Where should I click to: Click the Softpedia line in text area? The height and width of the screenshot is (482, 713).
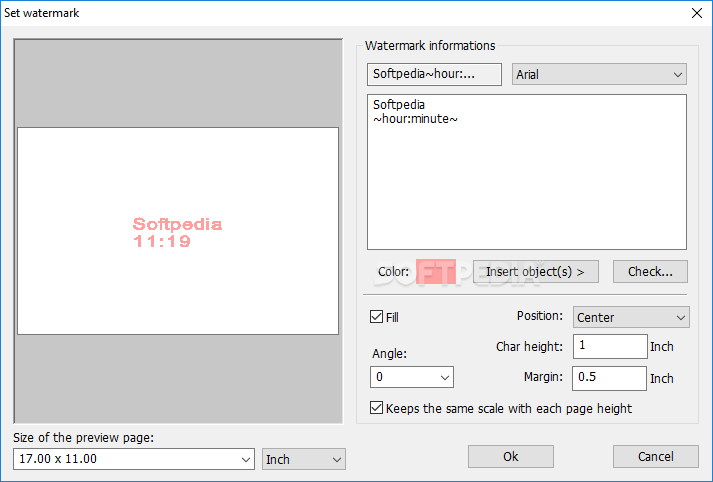click(x=399, y=105)
